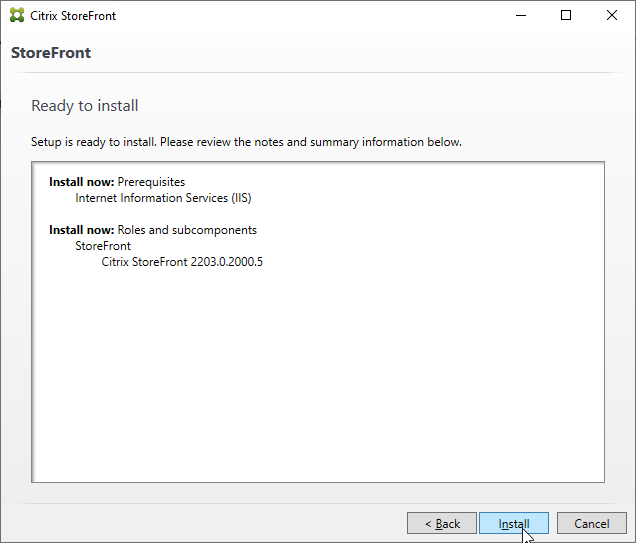
Task: Click the 'Ready to install' heading
Action: 85,106
